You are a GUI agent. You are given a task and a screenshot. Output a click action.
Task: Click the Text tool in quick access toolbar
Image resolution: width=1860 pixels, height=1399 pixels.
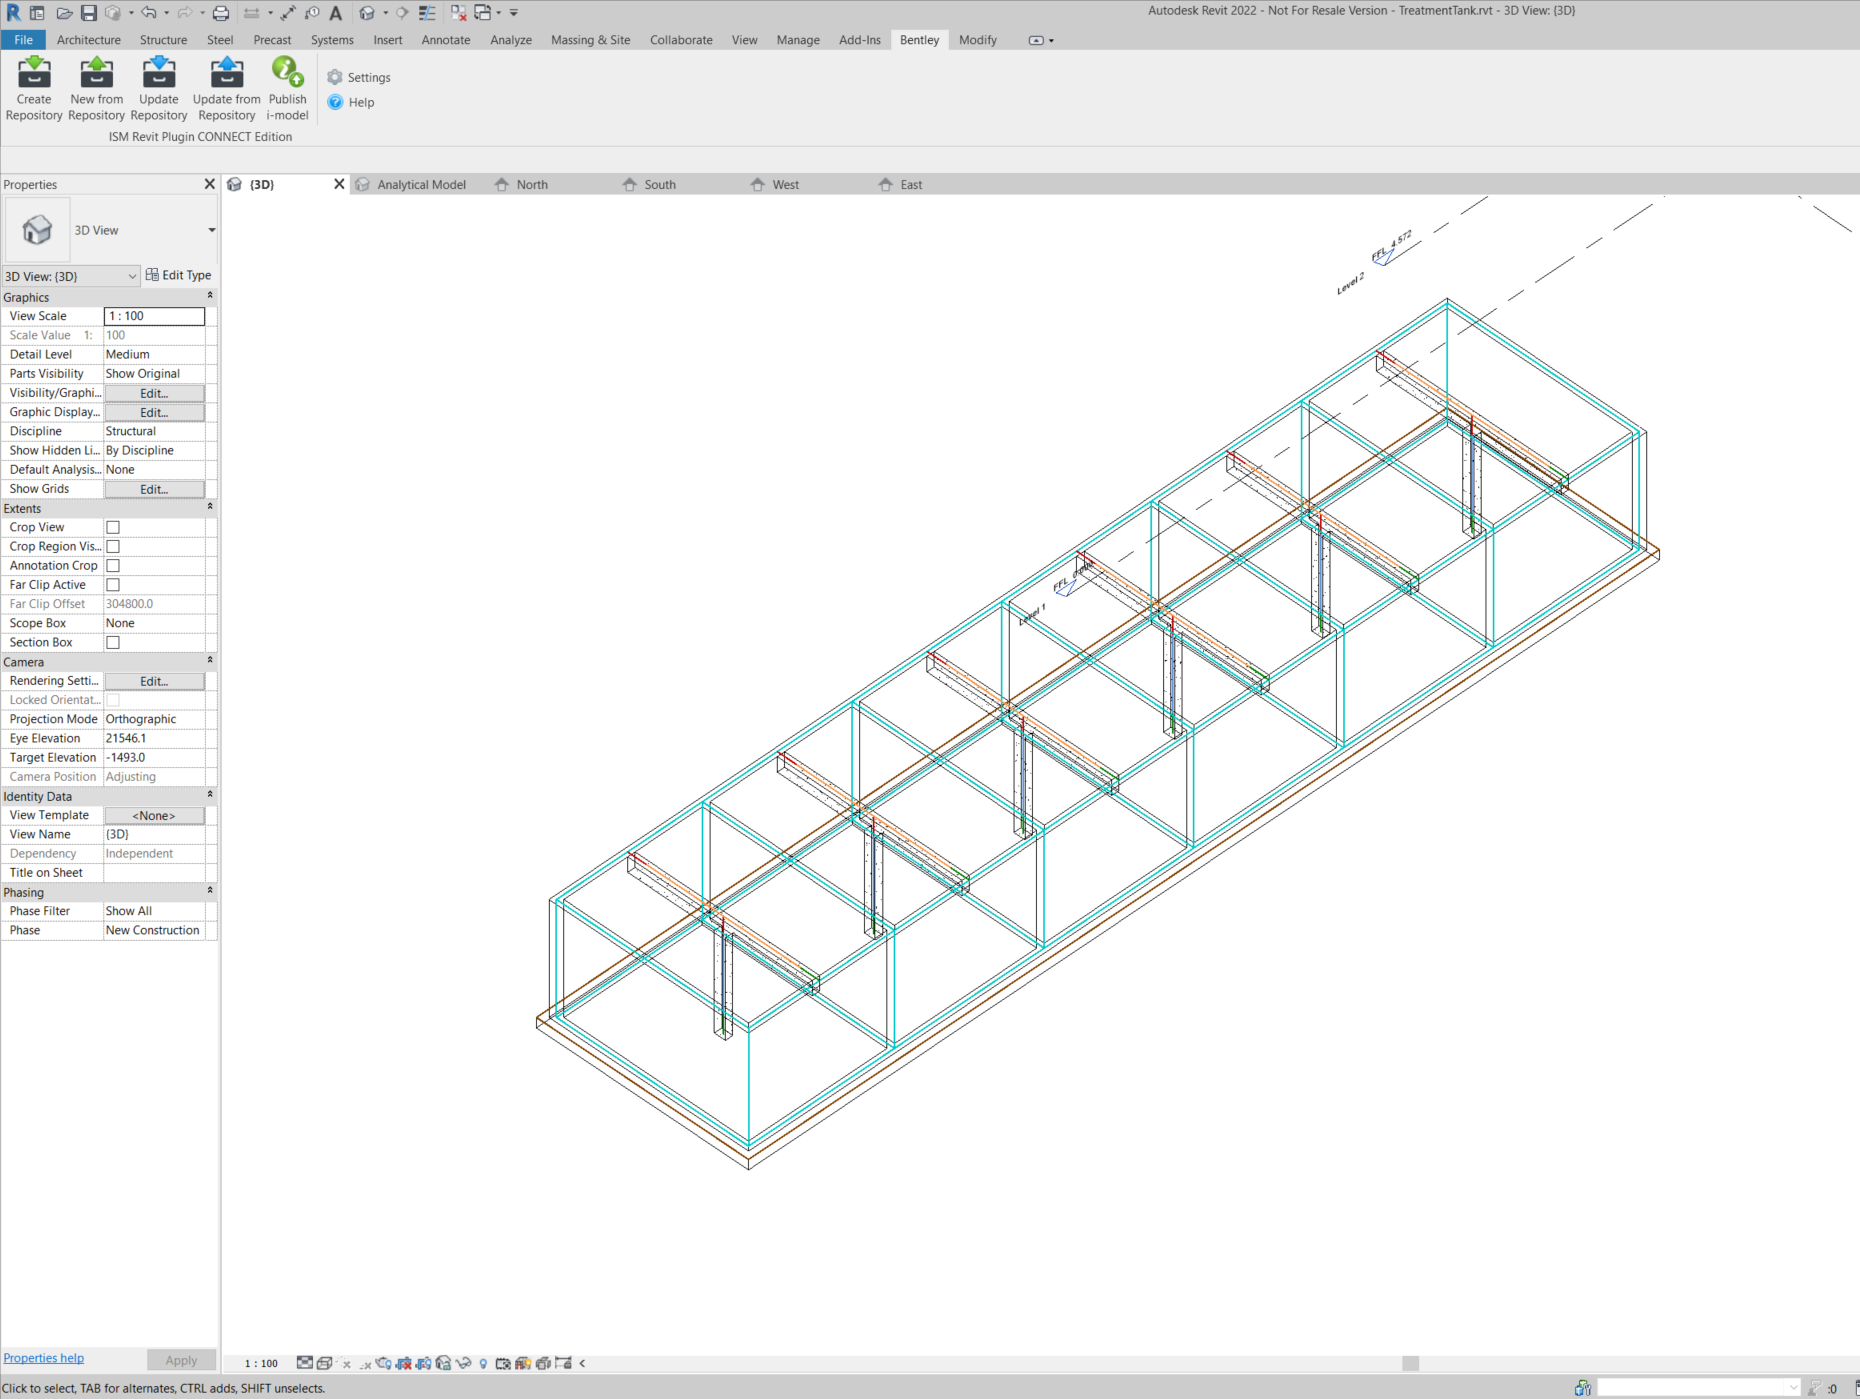[x=336, y=13]
